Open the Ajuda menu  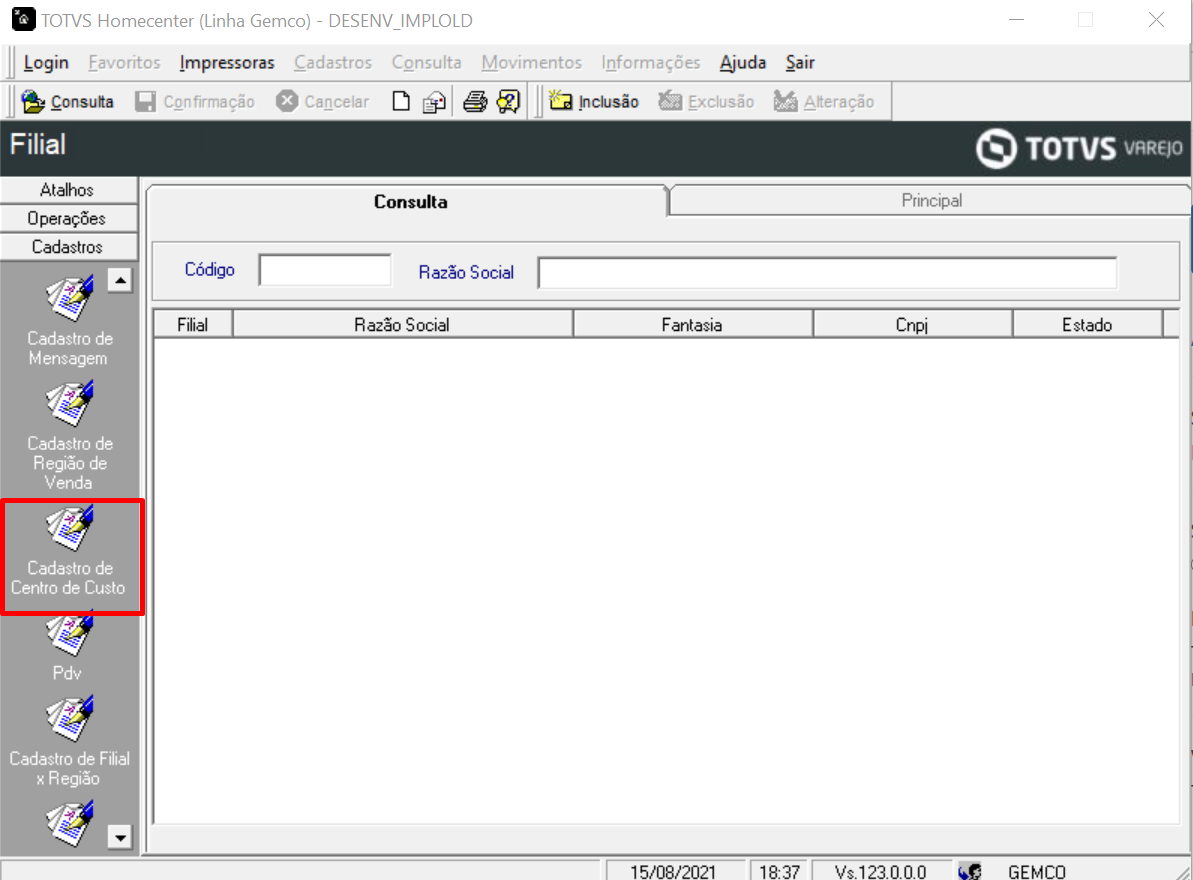[743, 62]
